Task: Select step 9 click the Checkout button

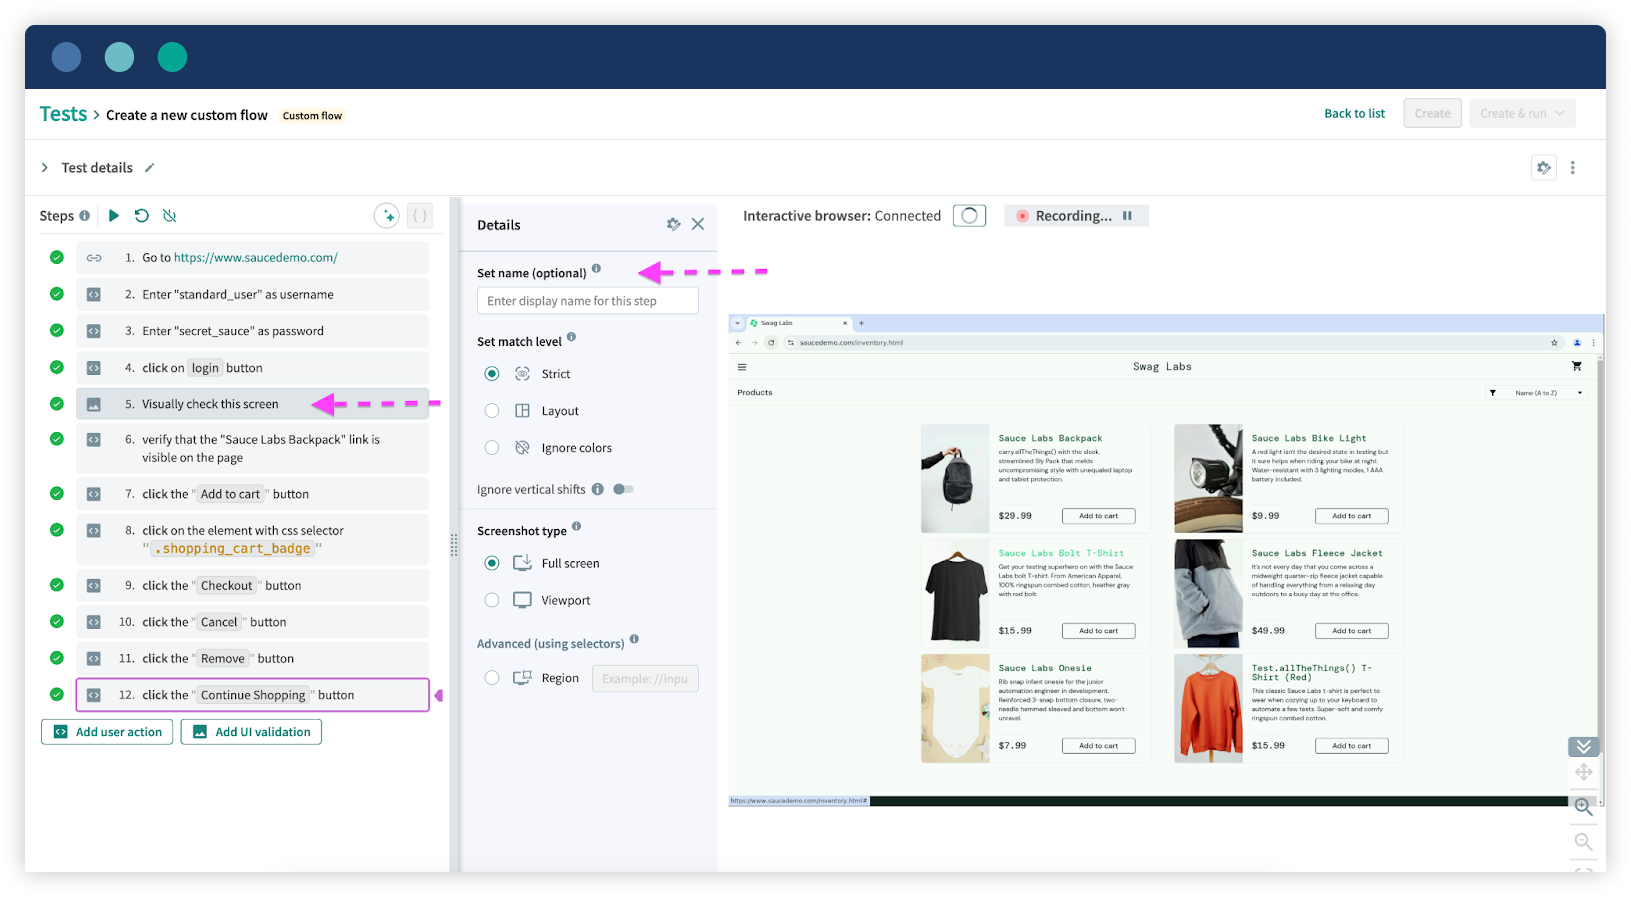Action: tap(252, 586)
